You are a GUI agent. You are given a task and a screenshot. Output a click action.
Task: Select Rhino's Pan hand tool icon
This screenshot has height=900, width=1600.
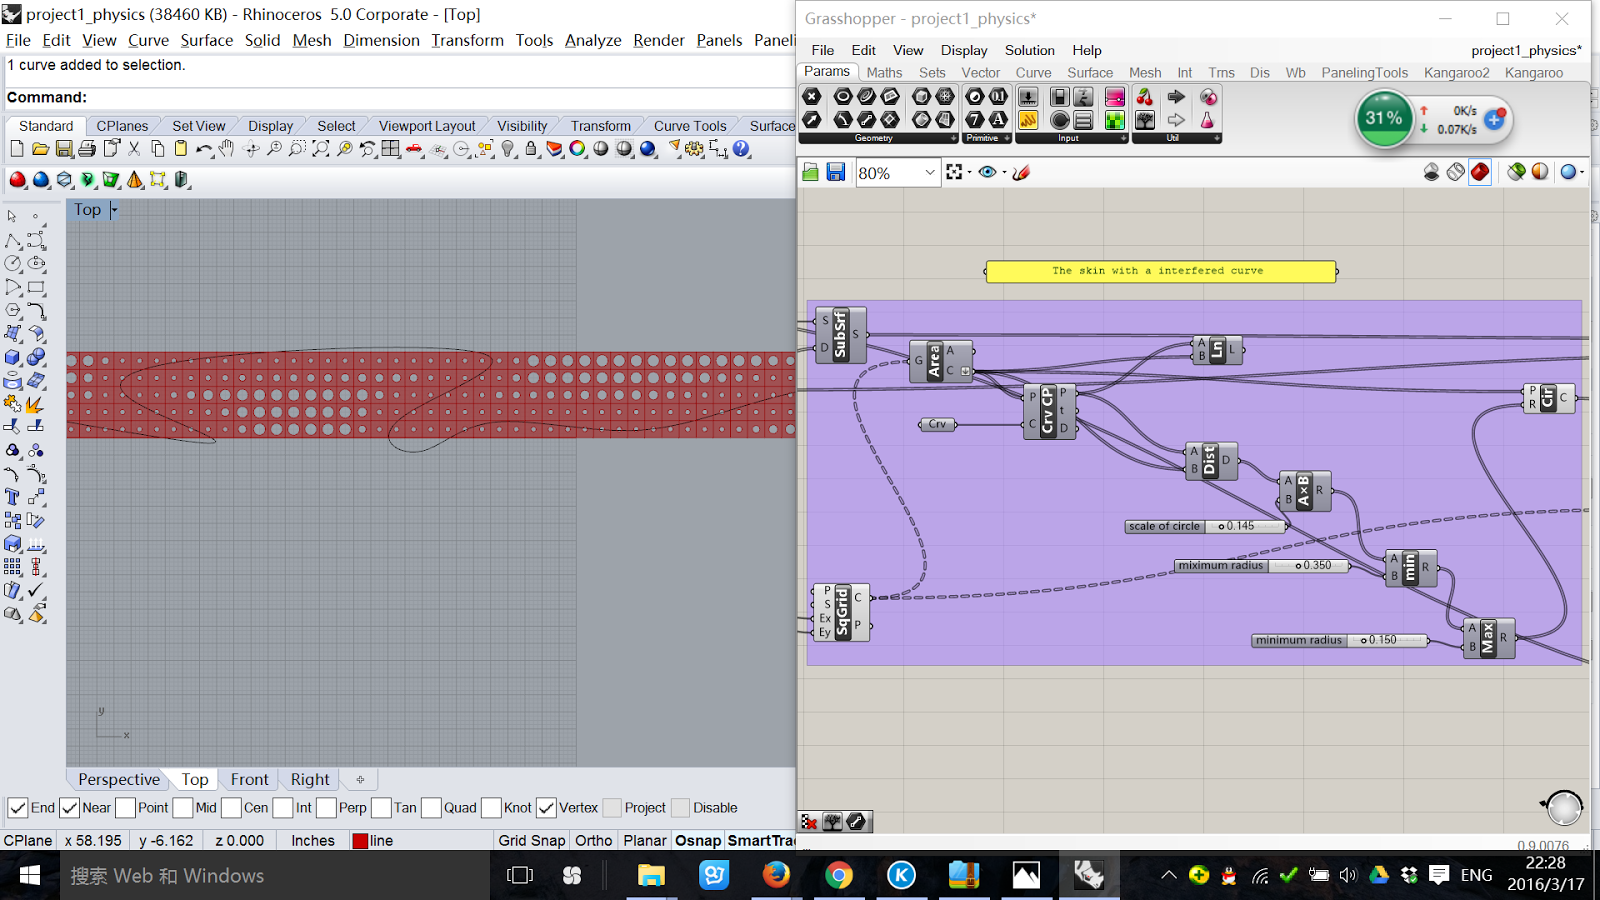pos(226,149)
